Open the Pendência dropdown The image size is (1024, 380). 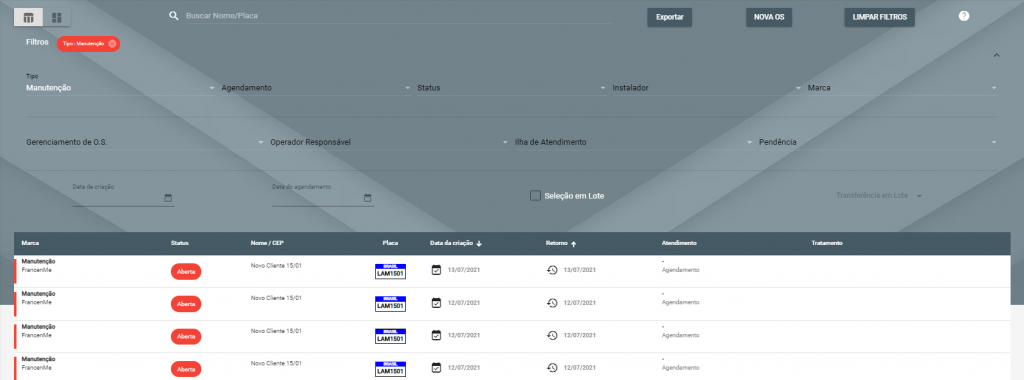coord(878,142)
